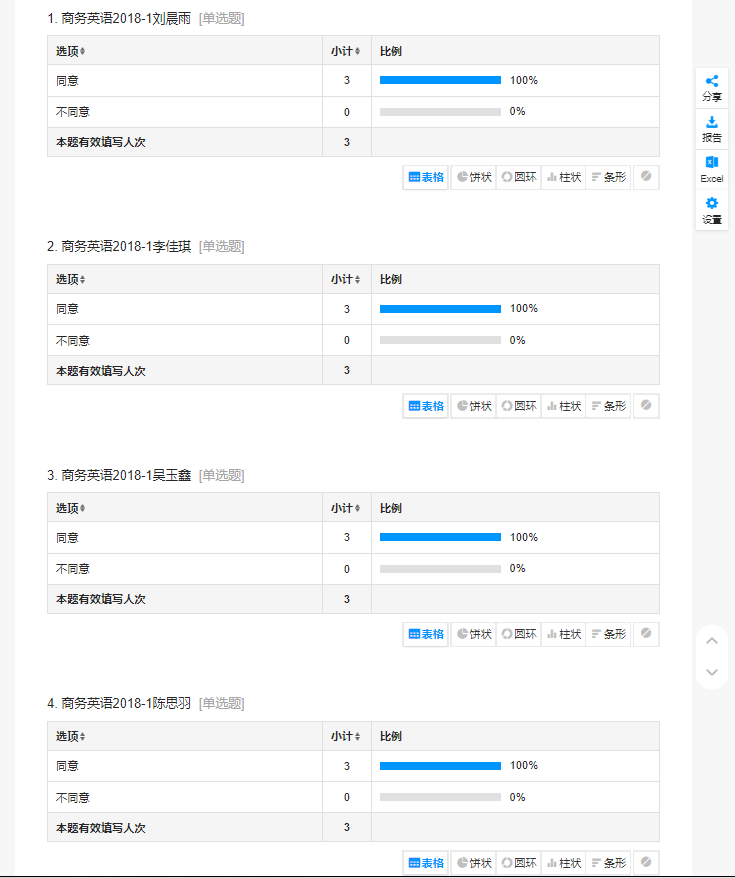This screenshot has width=735, height=878.
Task: Click the 100% blue bar in question 1
Action: 440,80
